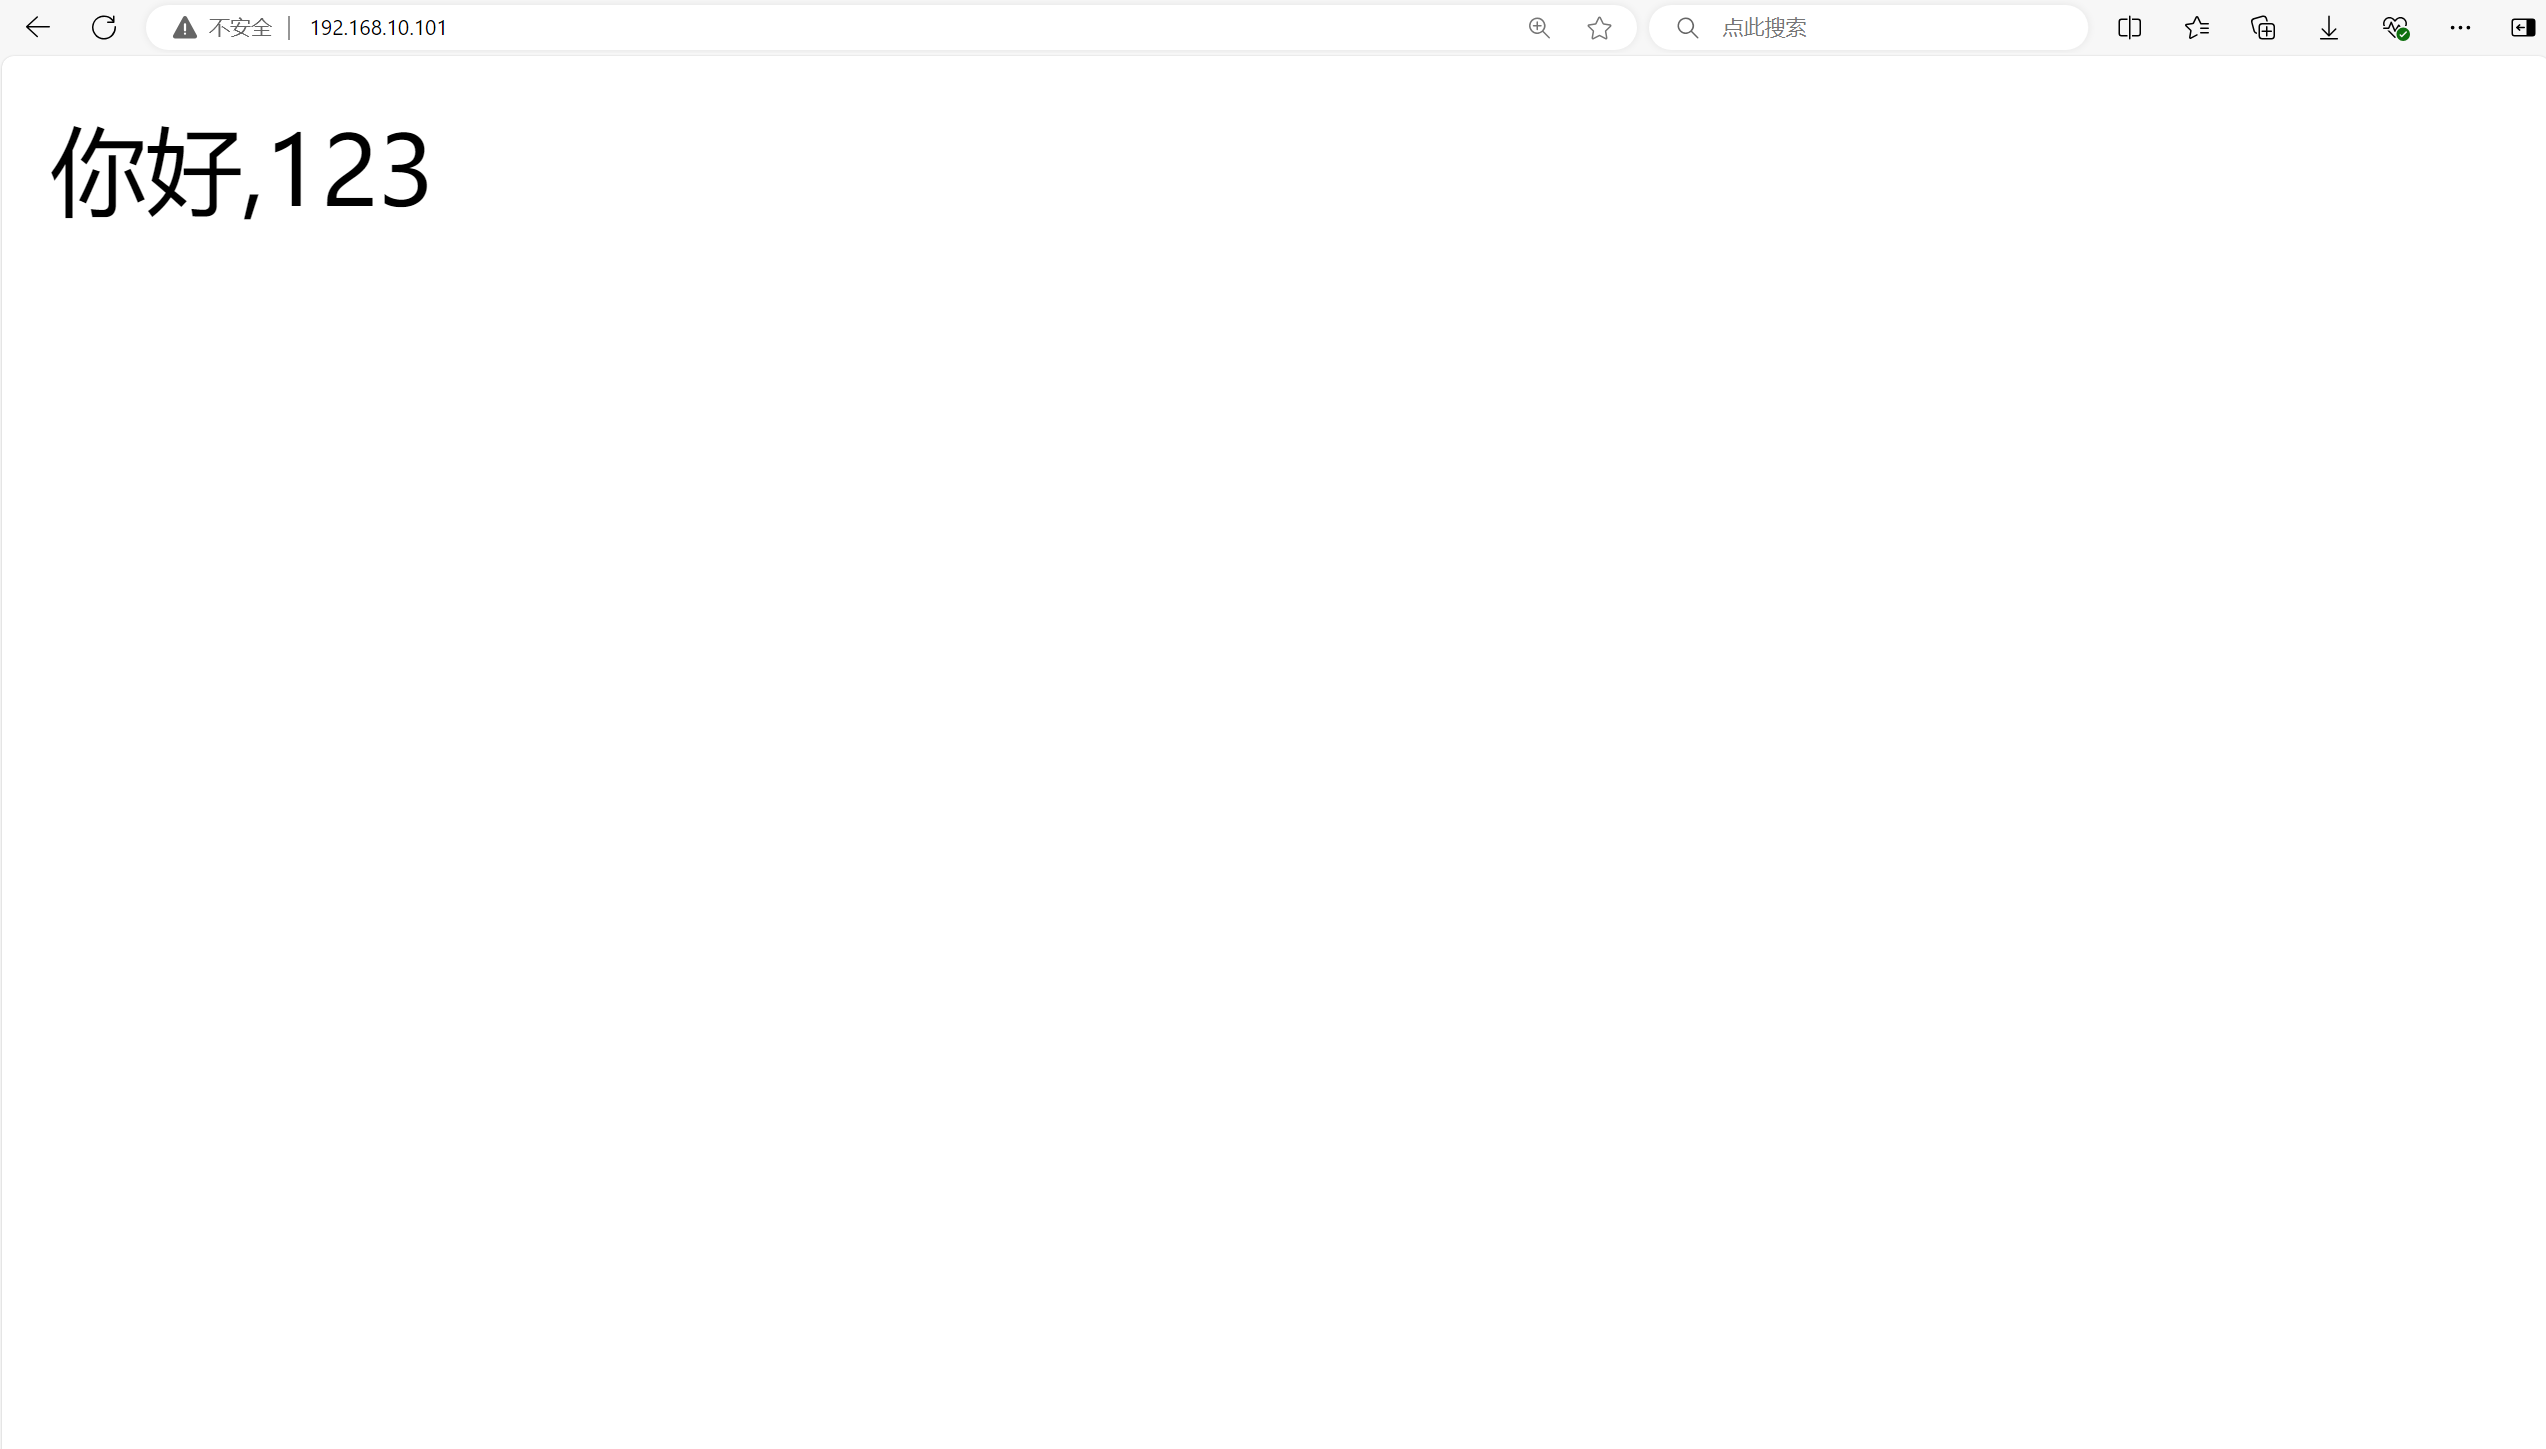Click the magnifier icon in search box

coord(1688,28)
